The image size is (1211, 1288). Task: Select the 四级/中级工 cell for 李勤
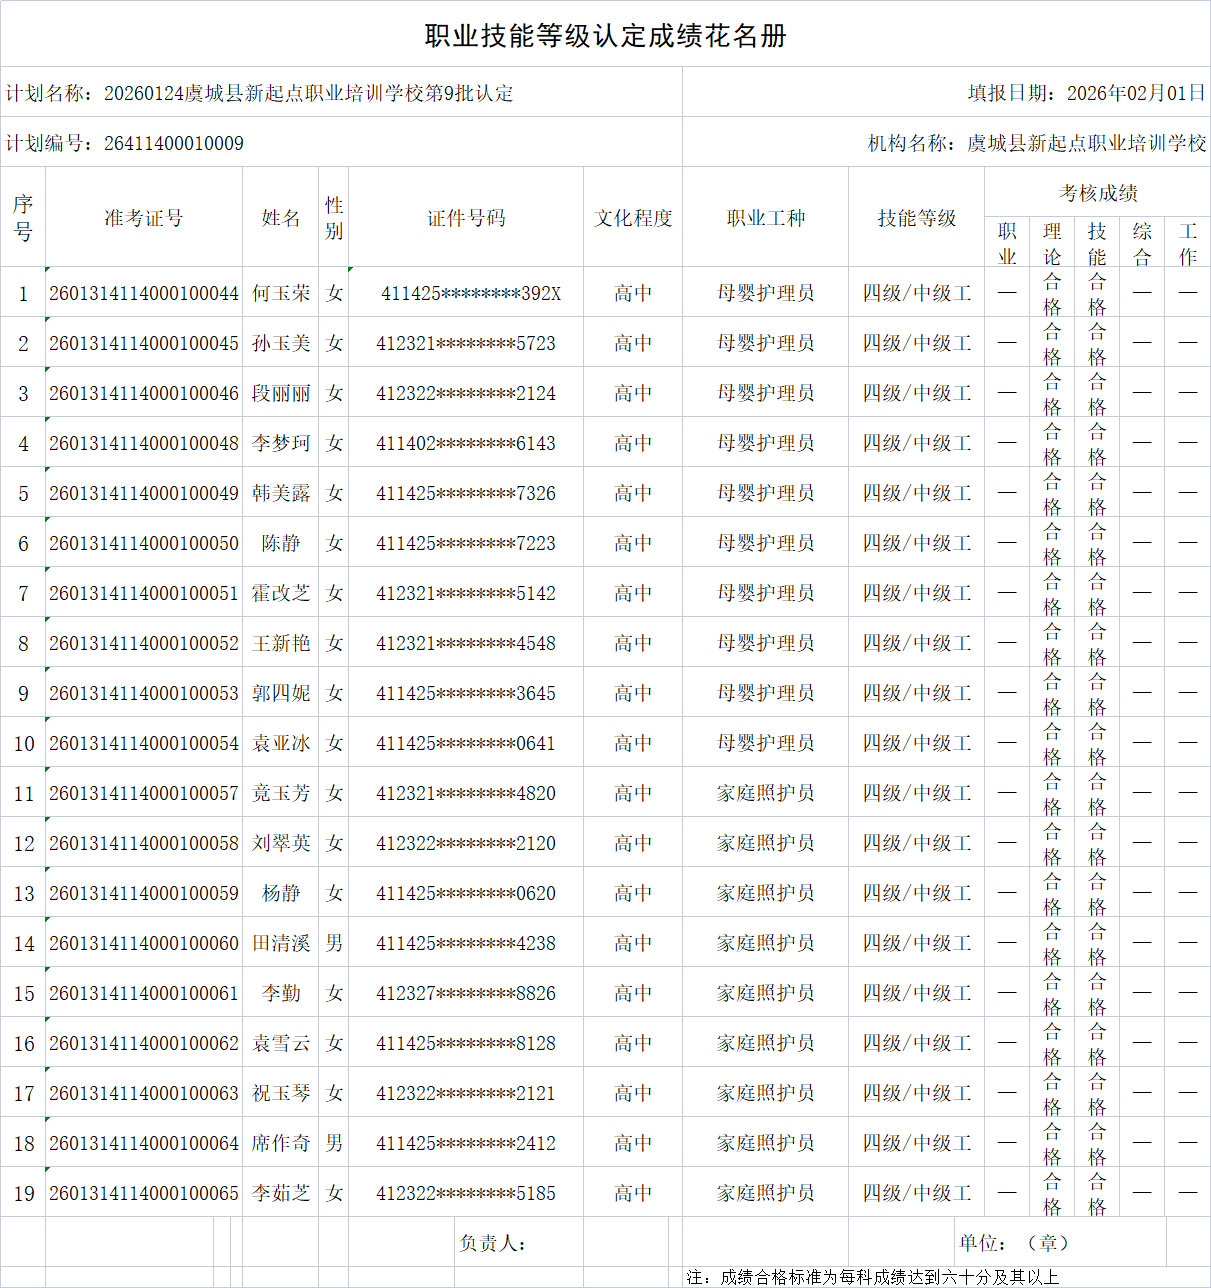pyautogui.click(x=916, y=992)
